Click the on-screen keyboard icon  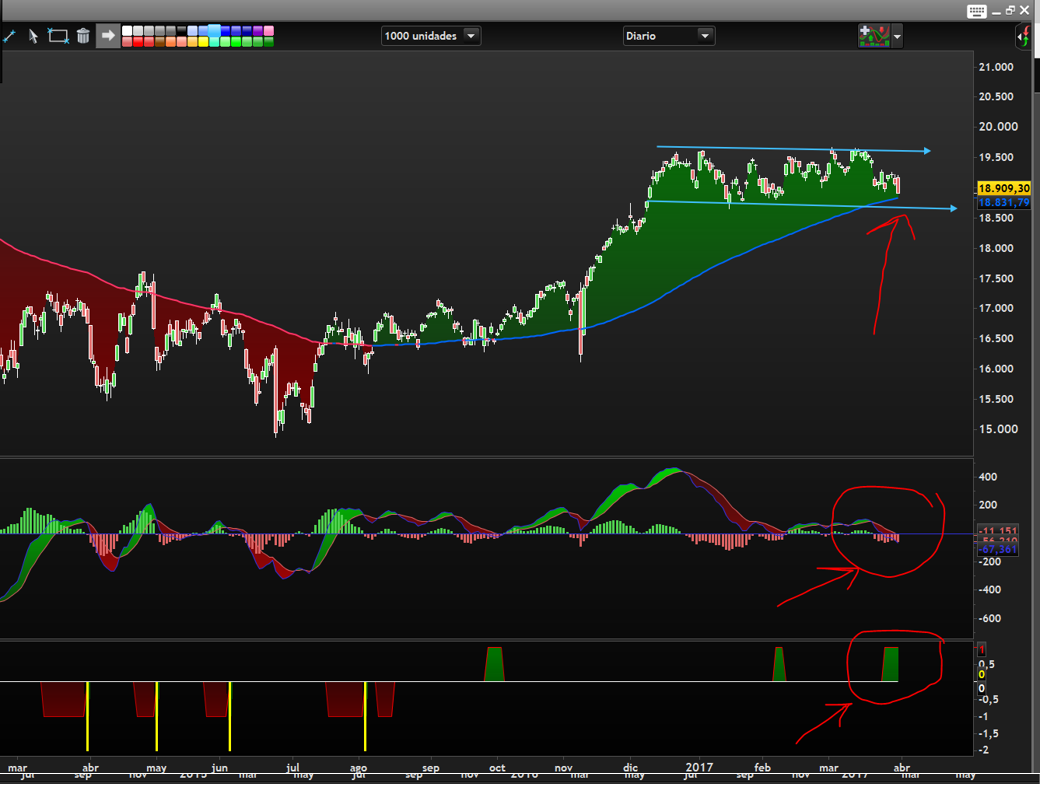coord(976,11)
